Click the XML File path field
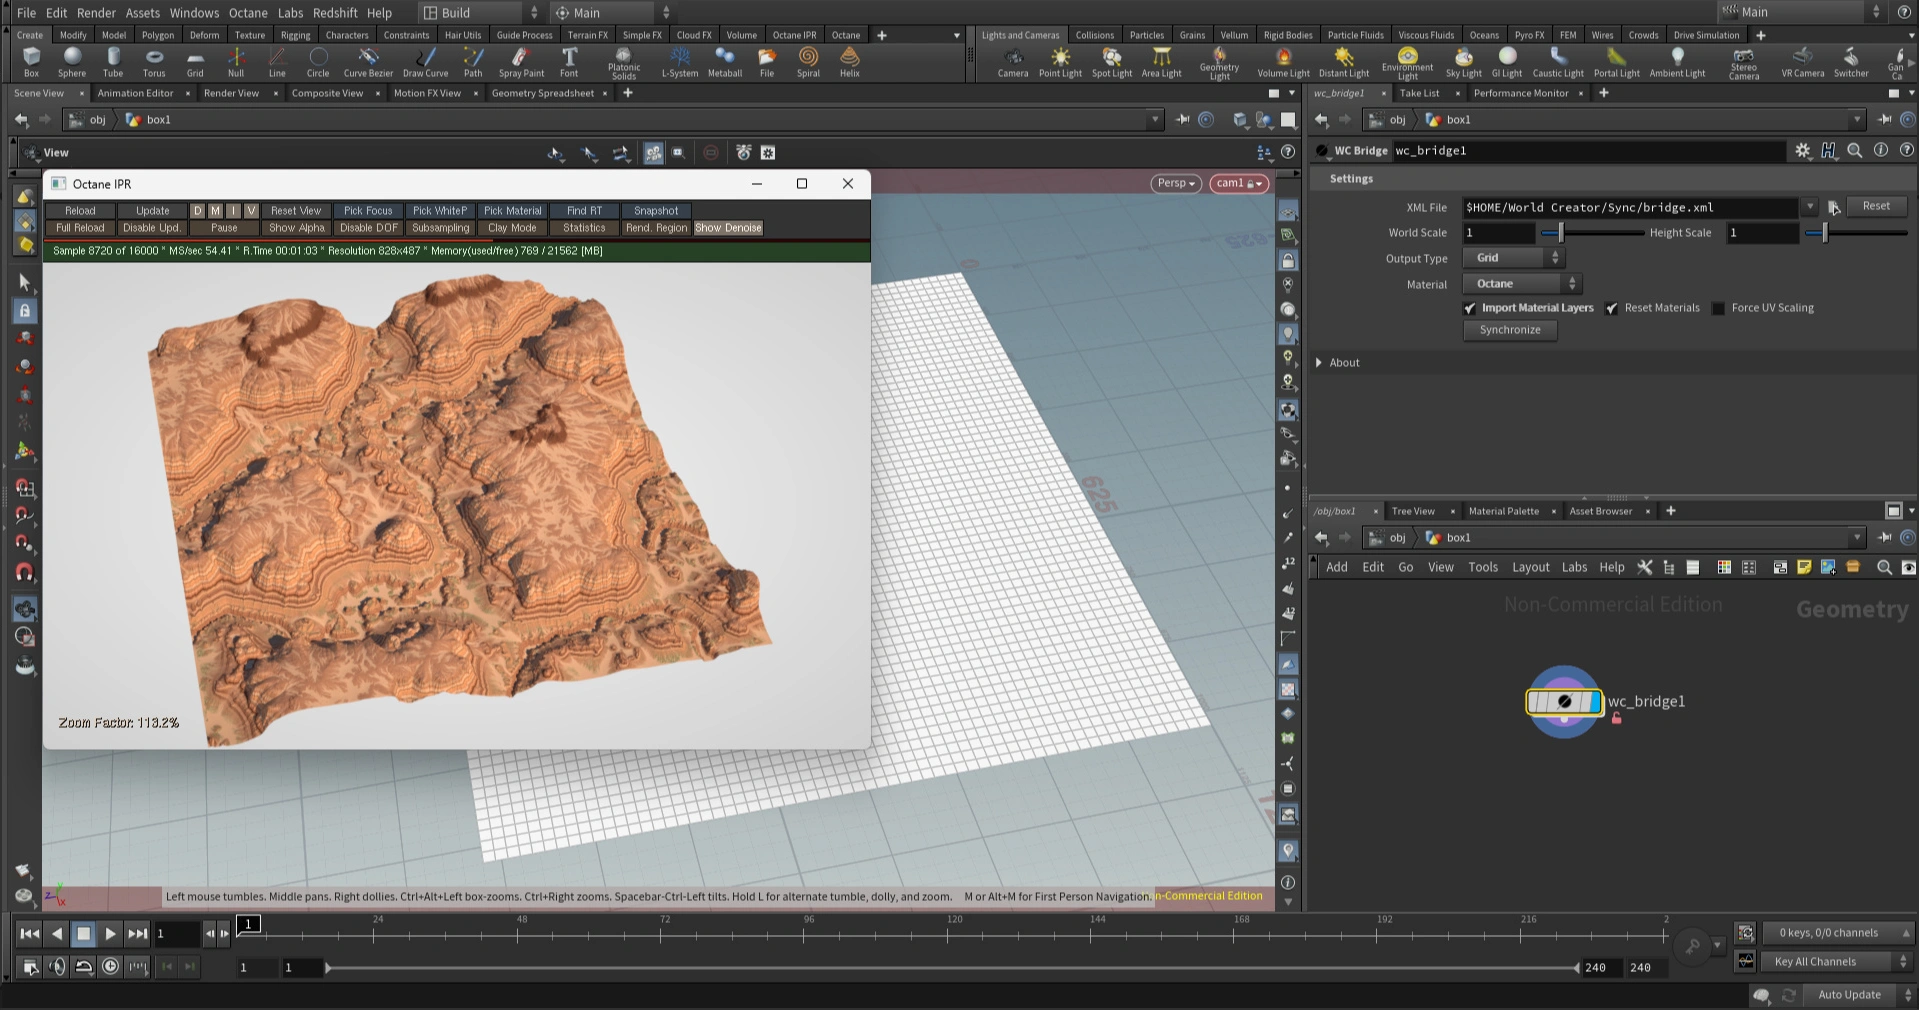1919x1010 pixels. click(1630, 208)
